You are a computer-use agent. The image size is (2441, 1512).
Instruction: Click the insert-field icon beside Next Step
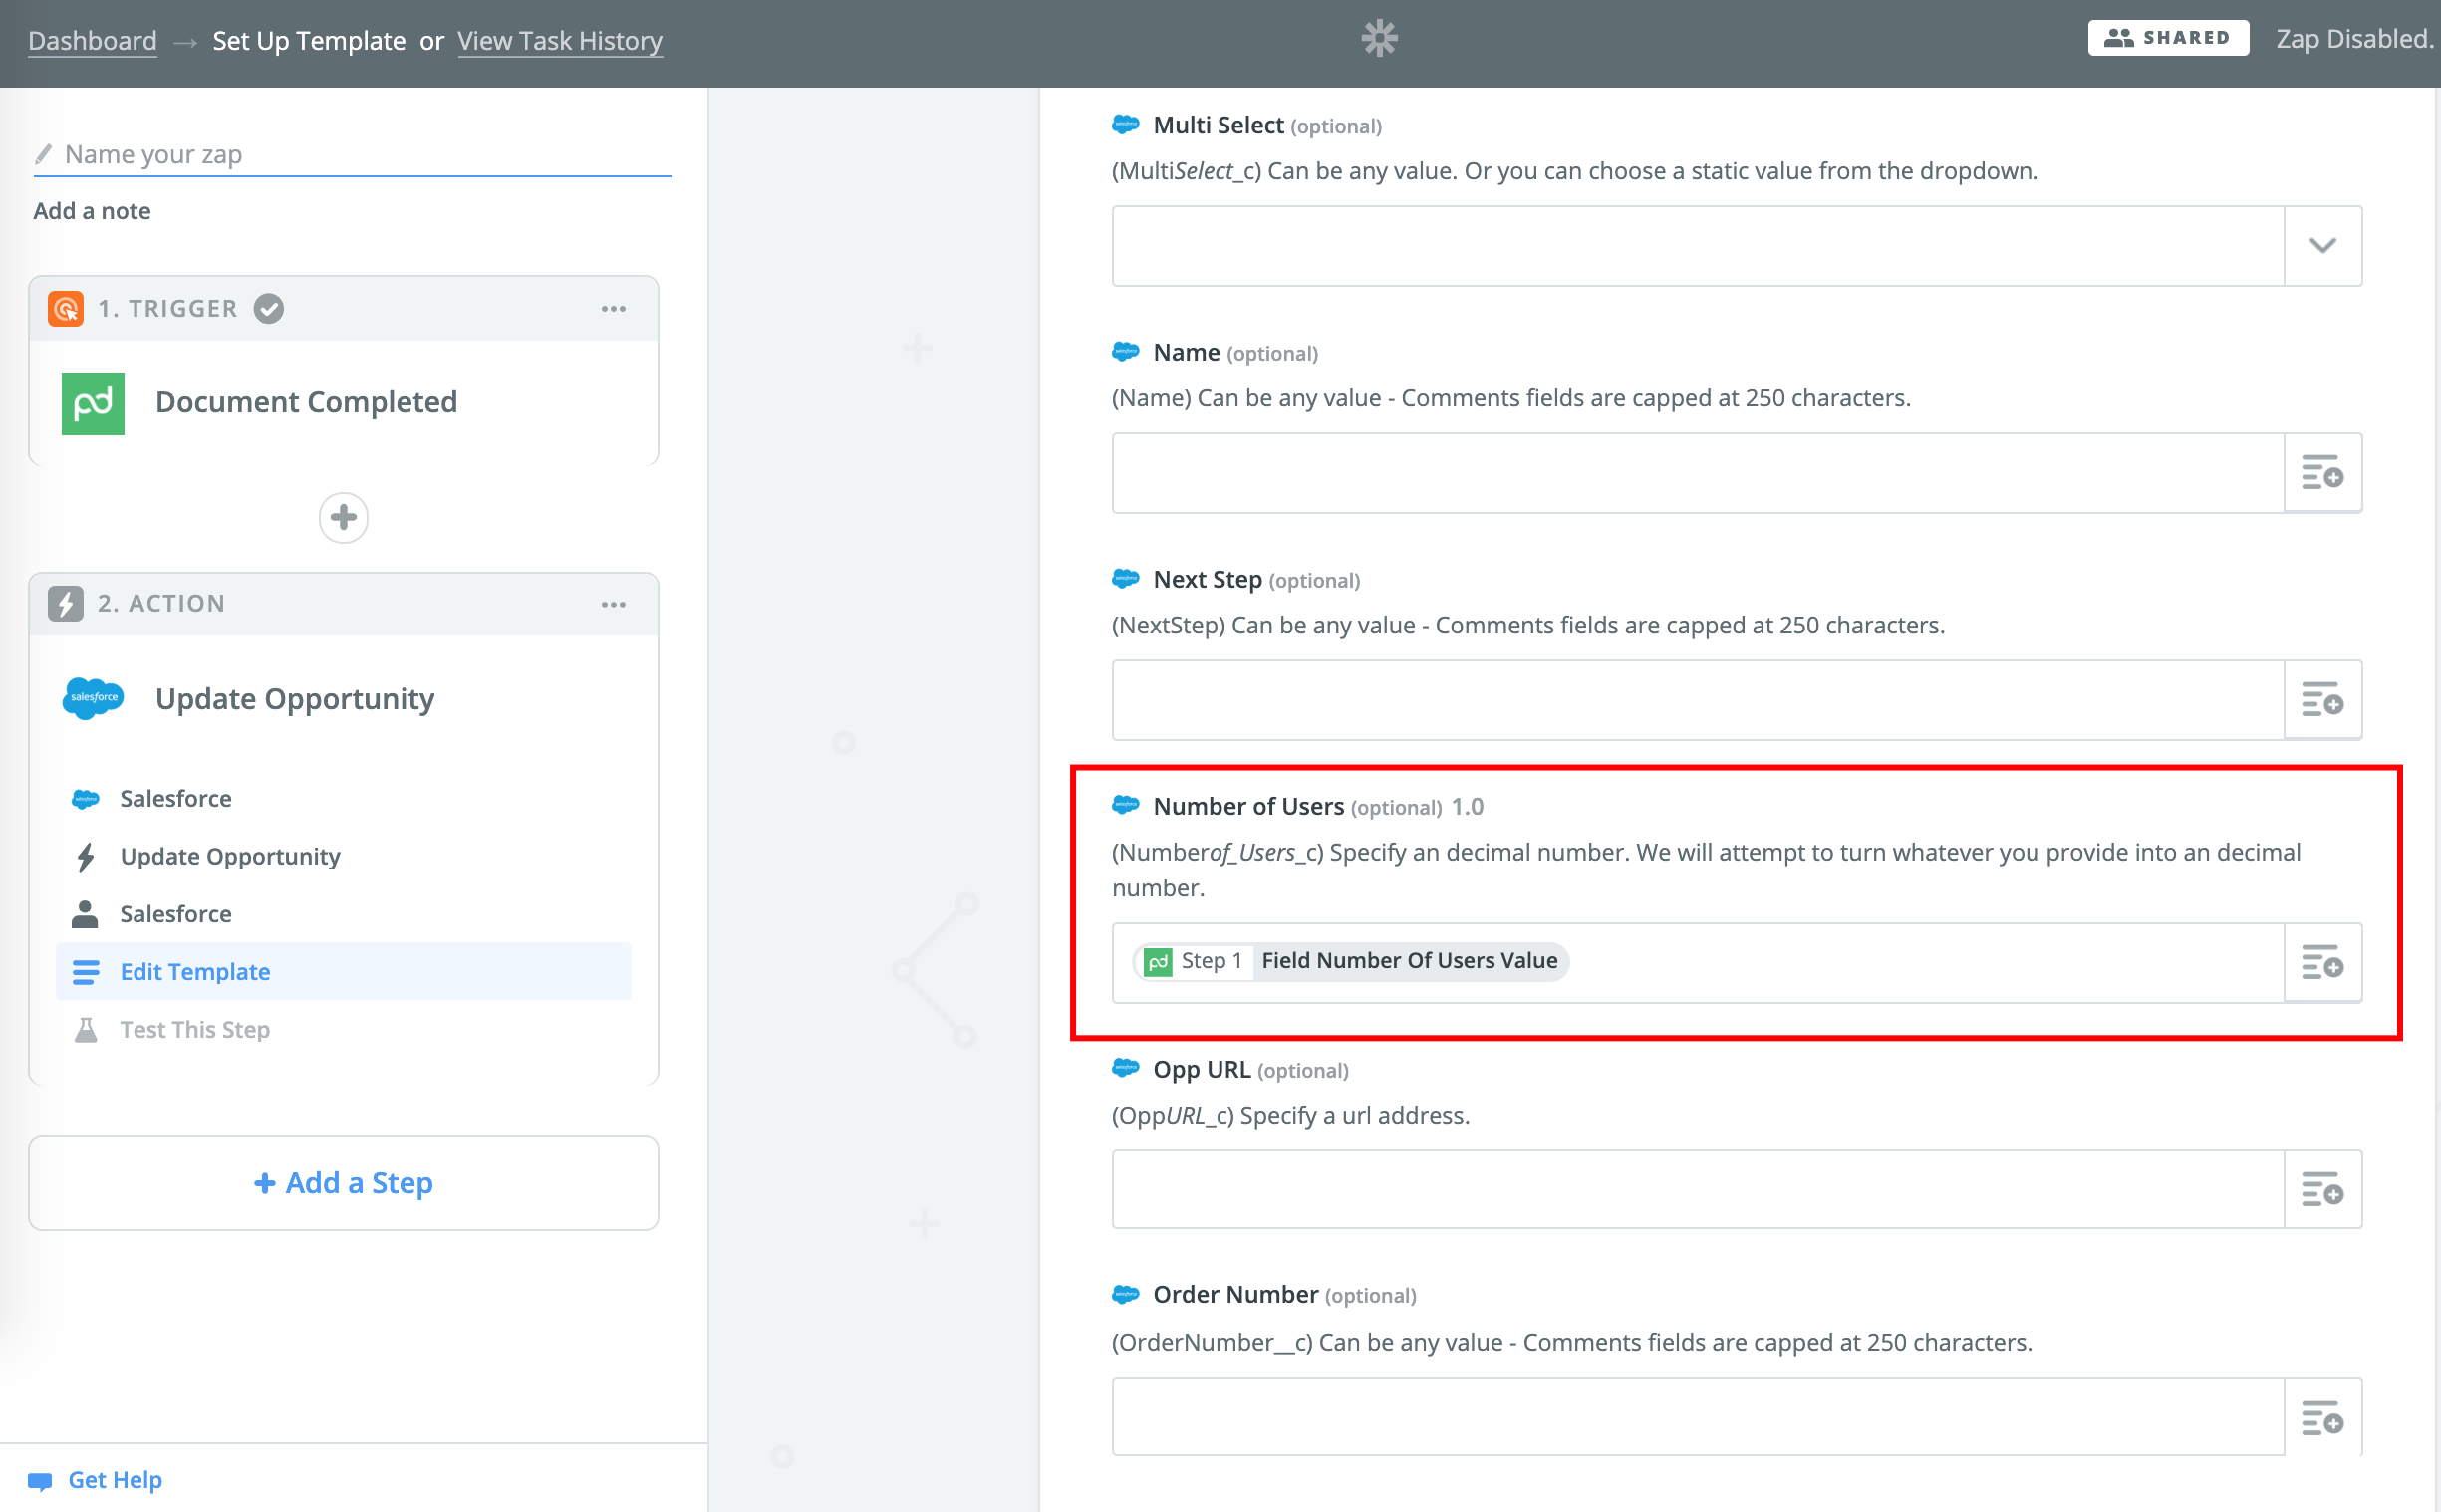[2322, 700]
